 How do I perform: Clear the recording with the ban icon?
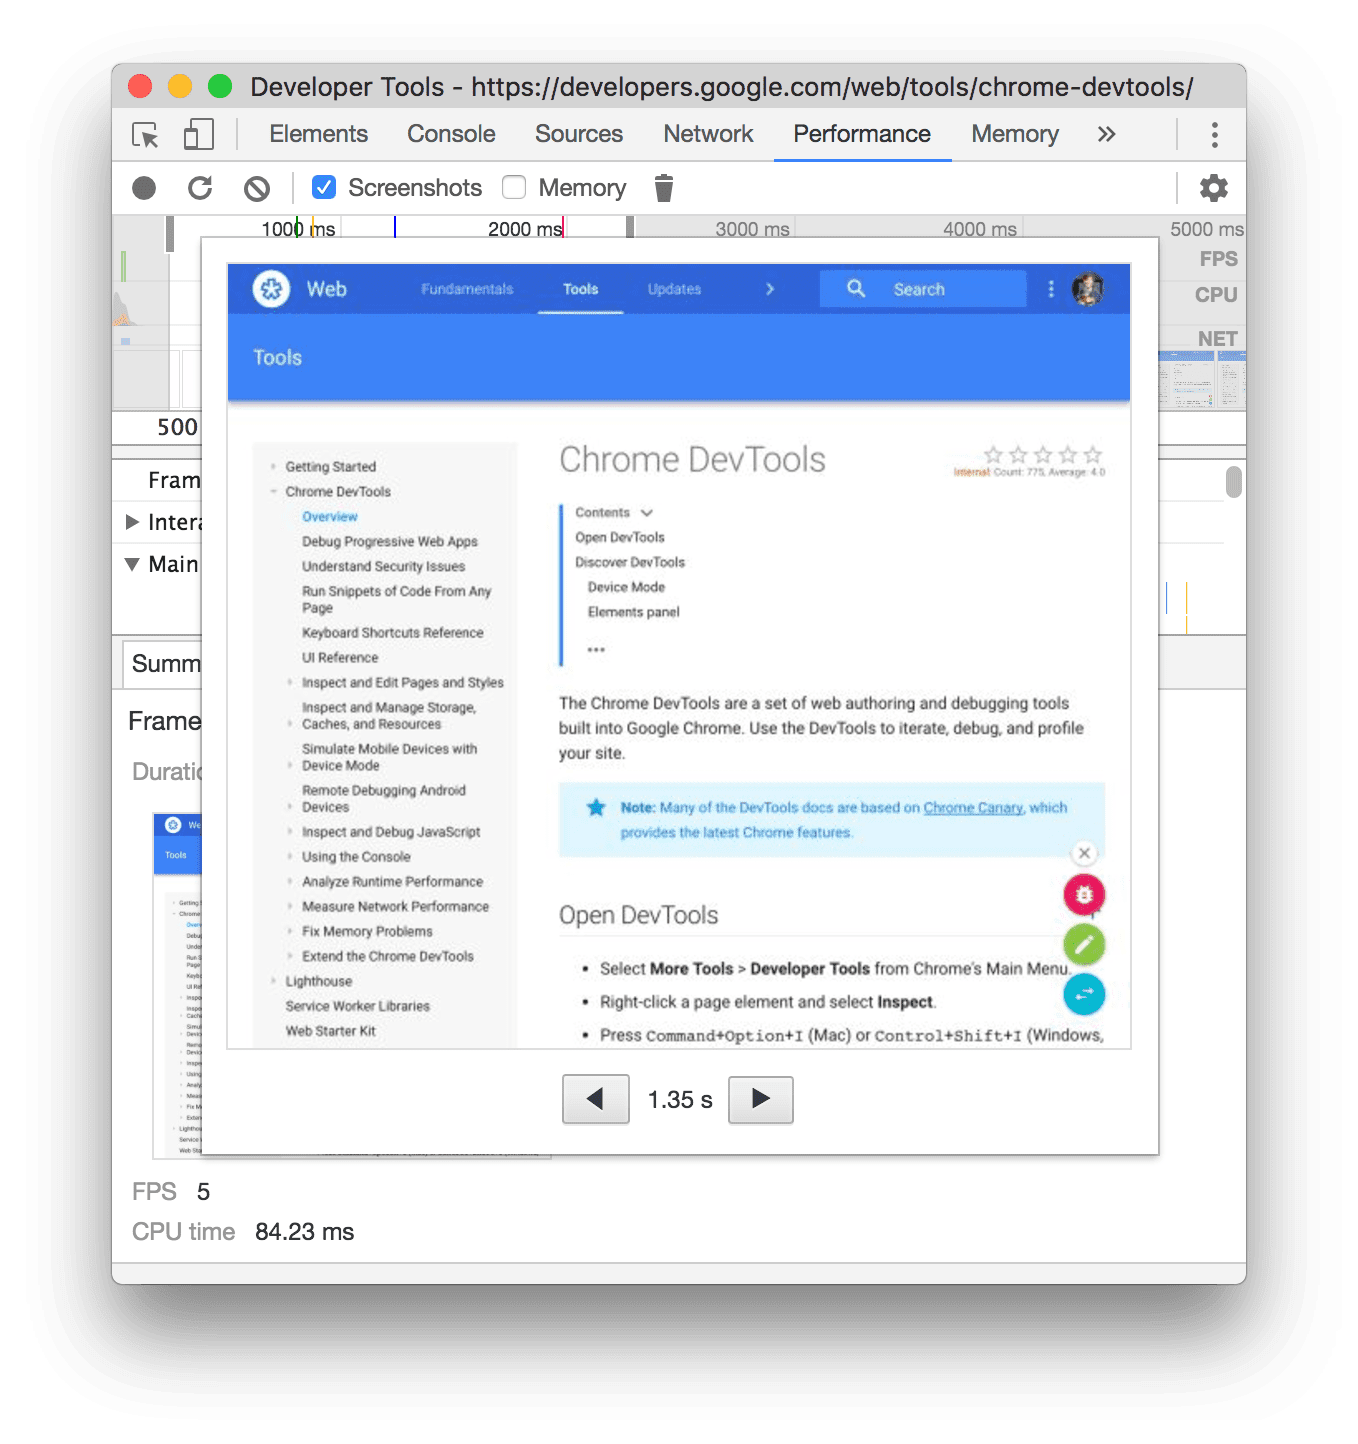pos(257,188)
